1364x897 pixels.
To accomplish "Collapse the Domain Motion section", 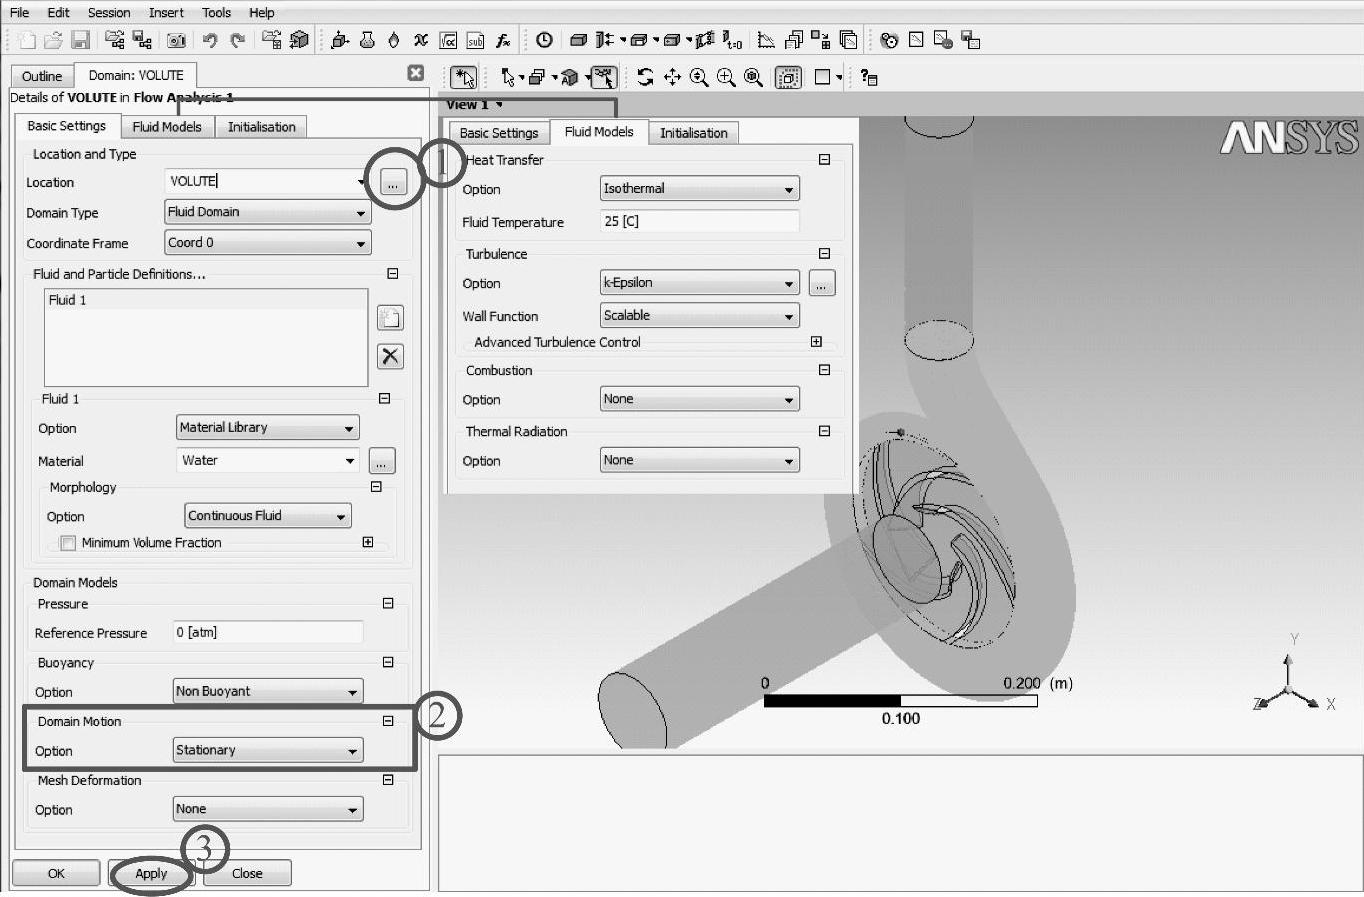I will tap(388, 720).
